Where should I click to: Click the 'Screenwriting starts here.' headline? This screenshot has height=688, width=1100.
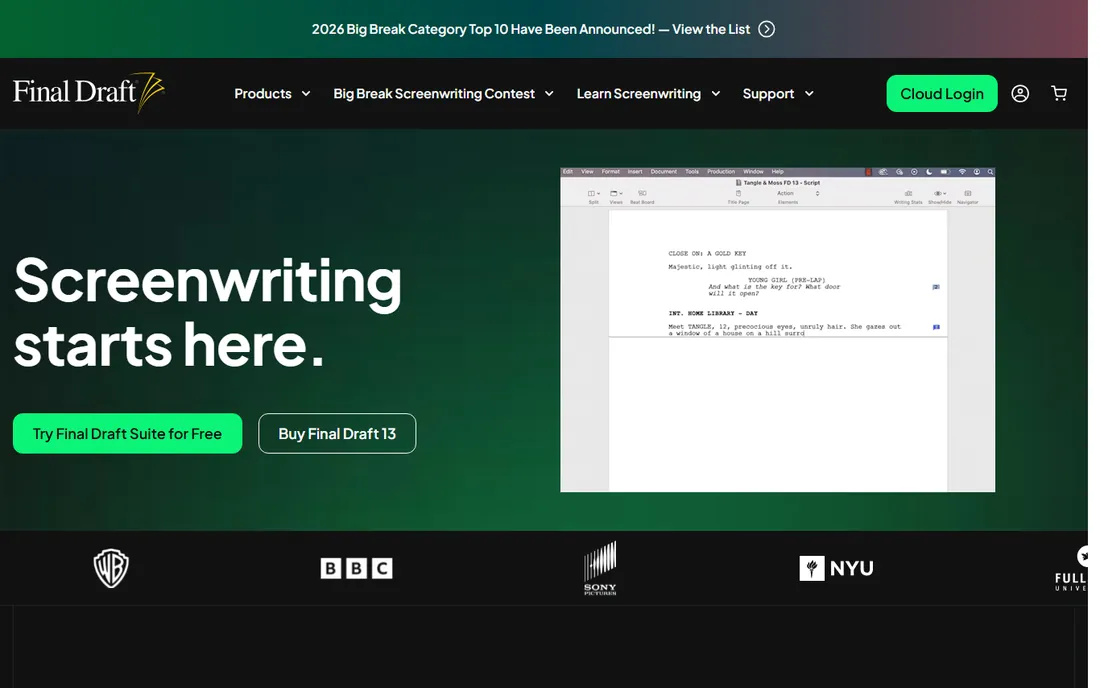click(x=208, y=312)
